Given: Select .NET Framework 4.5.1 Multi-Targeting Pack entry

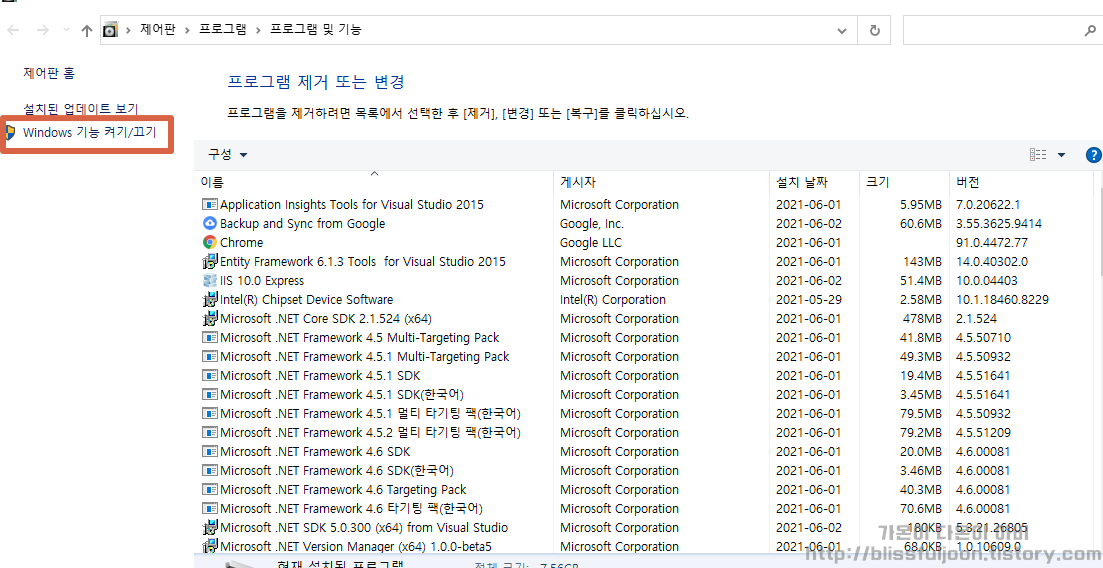Looking at the screenshot, I should click(364, 357).
